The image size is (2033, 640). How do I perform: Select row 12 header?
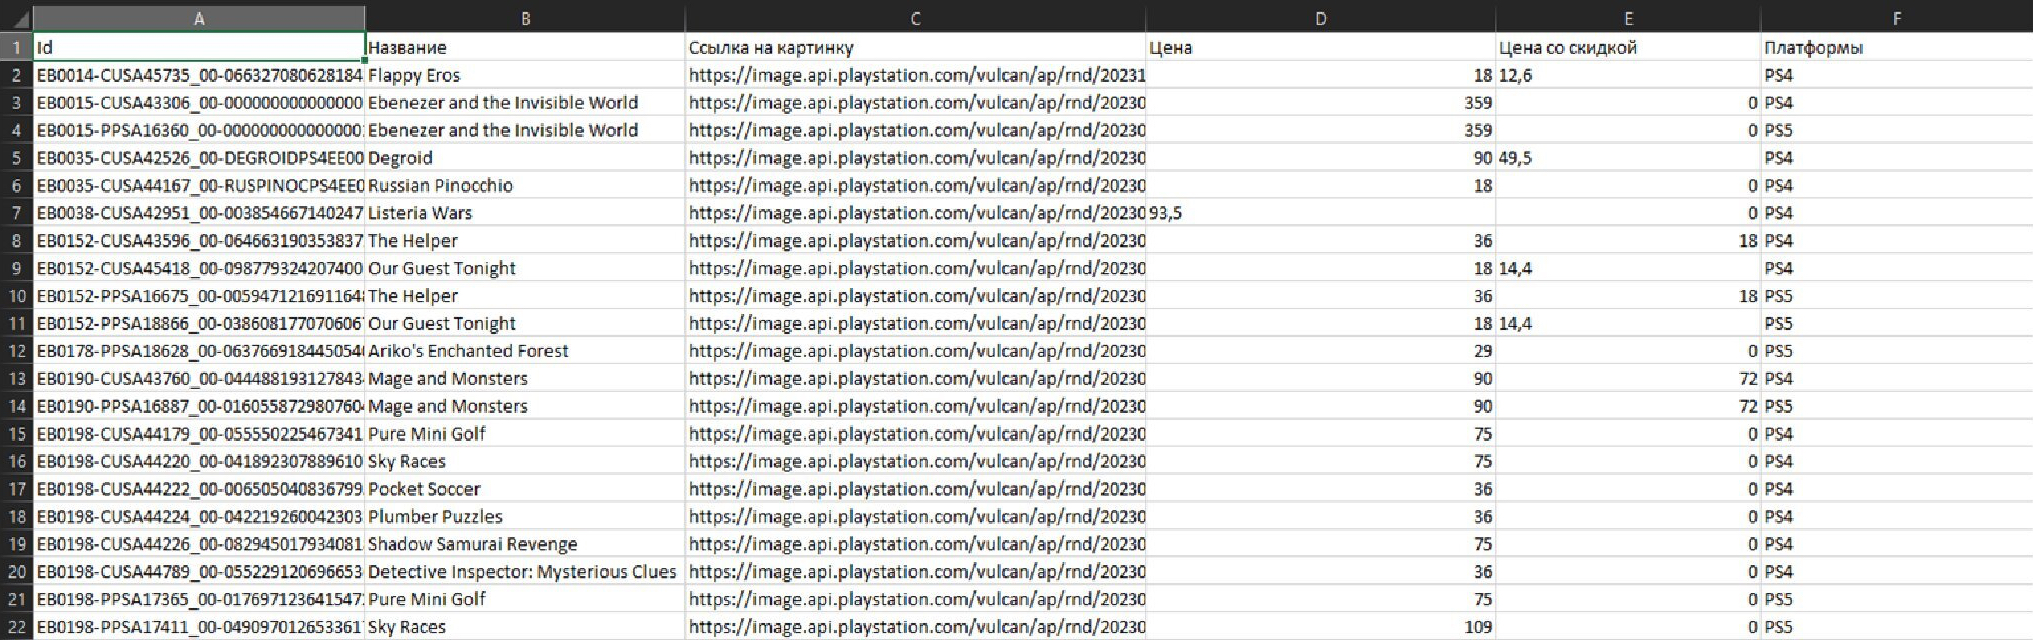click(17, 351)
